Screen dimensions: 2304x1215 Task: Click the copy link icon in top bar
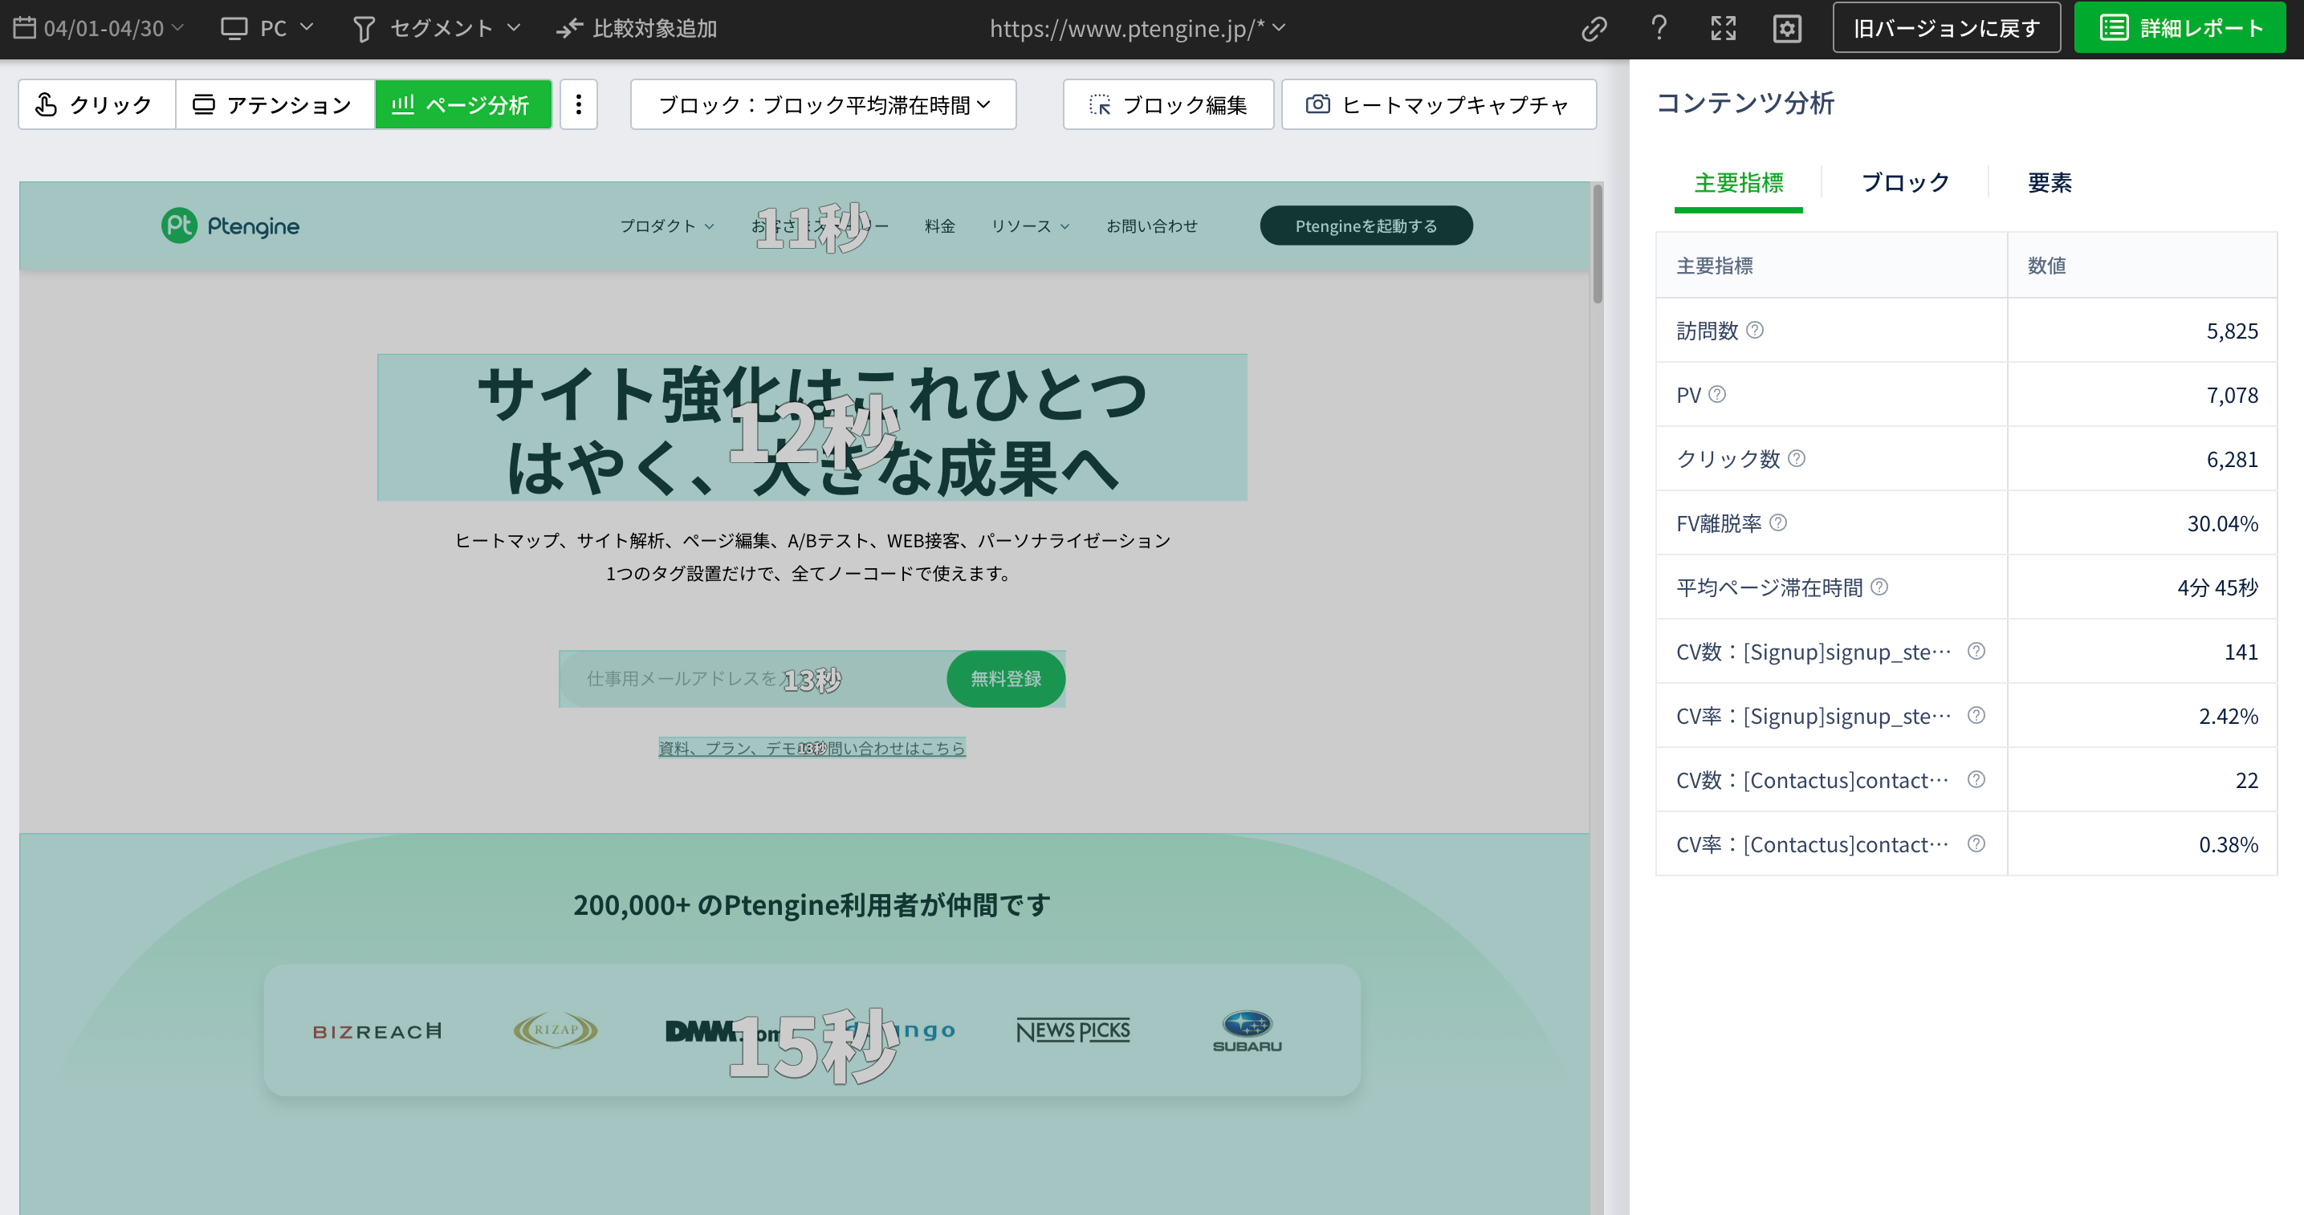pos(1594,28)
